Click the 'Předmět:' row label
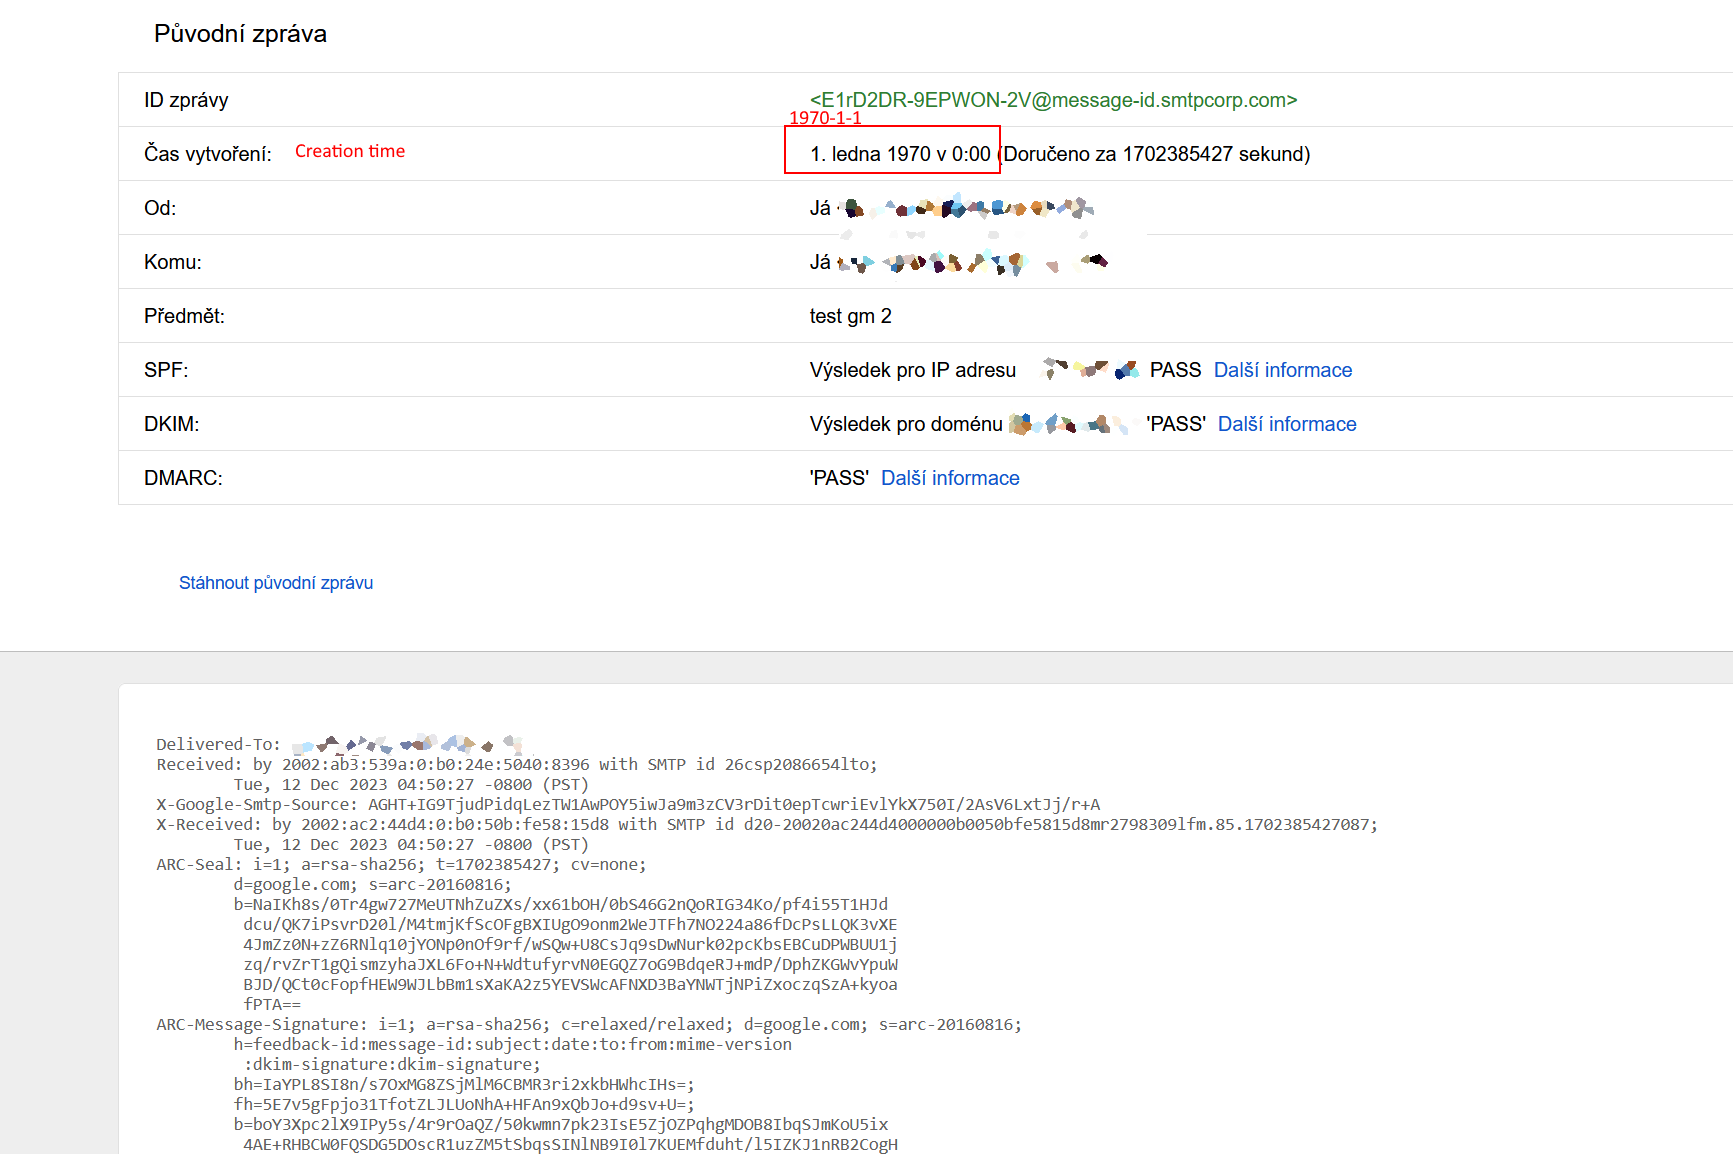Image resolution: width=1733 pixels, height=1154 pixels. click(184, 316)
